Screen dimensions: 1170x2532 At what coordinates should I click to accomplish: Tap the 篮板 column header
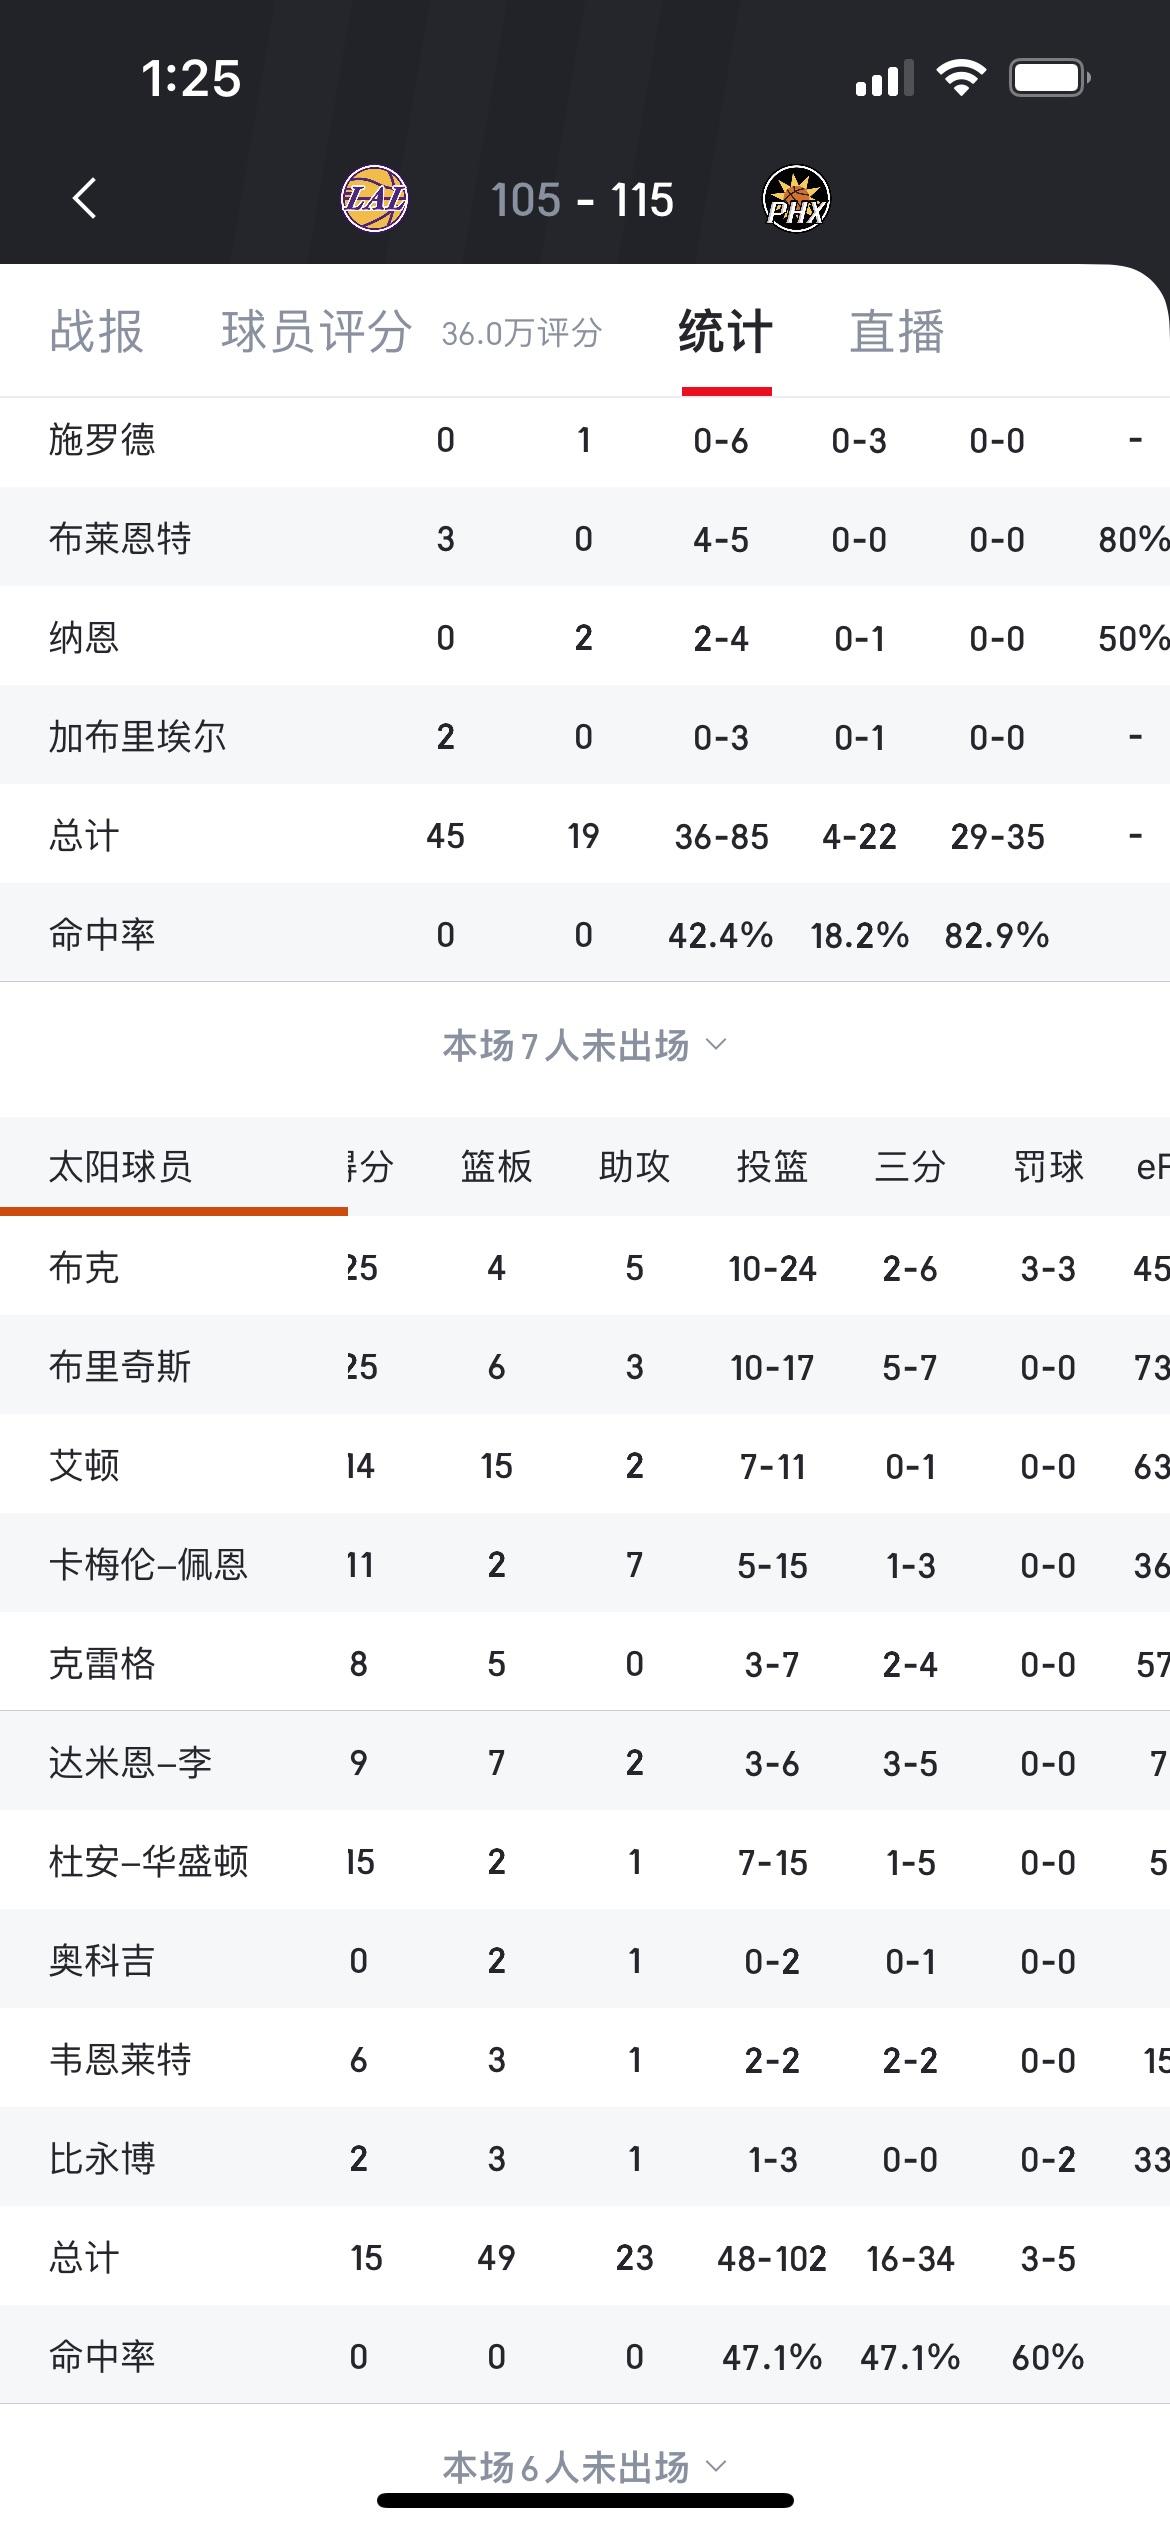tap(496, 1166)
